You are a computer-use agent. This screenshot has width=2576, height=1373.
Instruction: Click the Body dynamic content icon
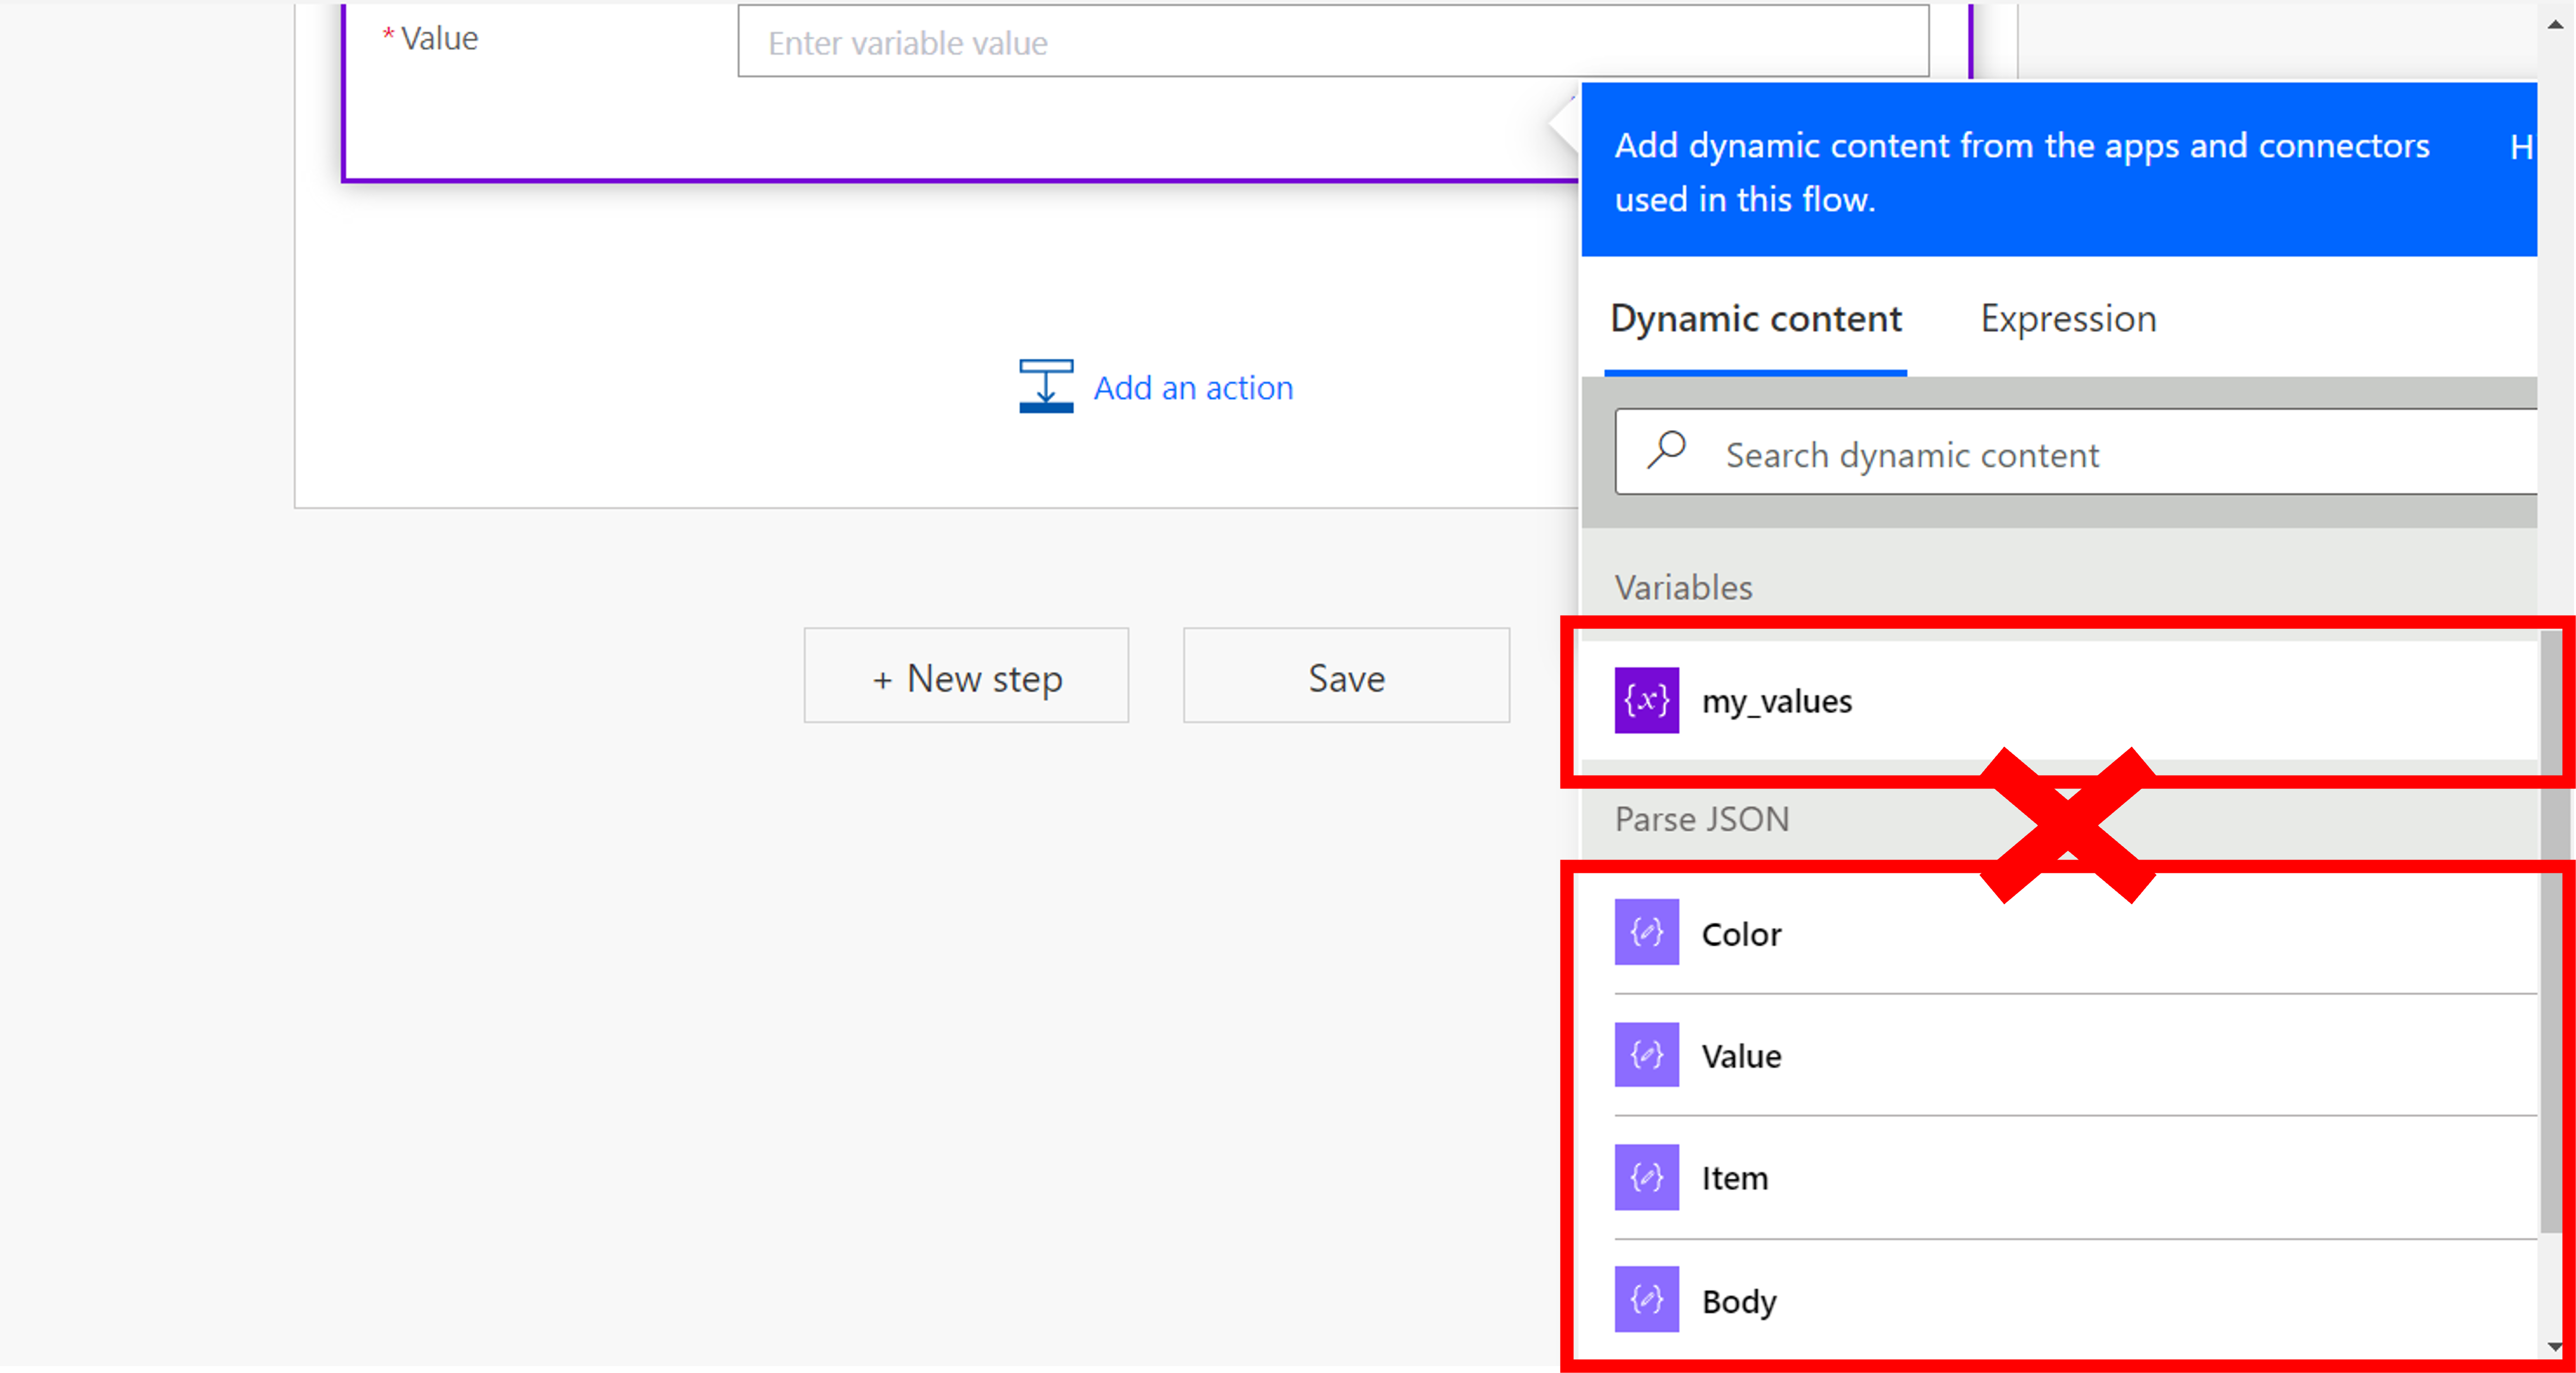(1646, 1300)
